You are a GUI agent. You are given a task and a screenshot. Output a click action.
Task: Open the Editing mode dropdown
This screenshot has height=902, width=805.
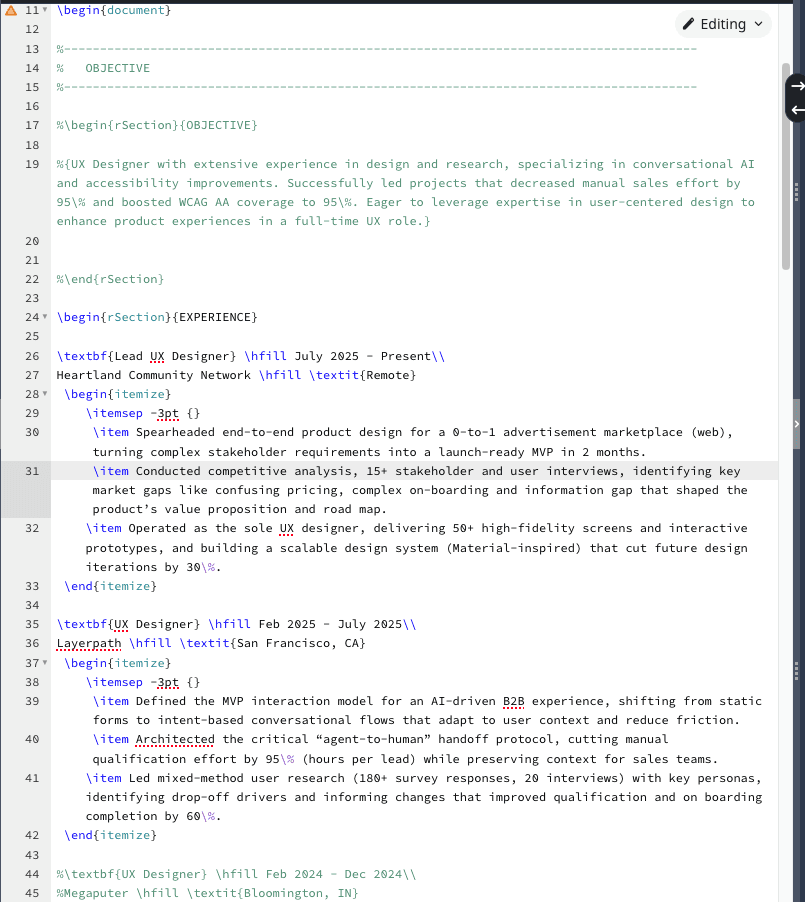pos(757,23)
